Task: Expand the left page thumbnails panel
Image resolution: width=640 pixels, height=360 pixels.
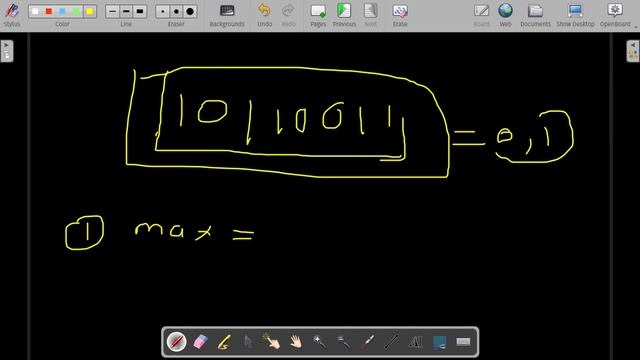Action: (x=7, y=51)
